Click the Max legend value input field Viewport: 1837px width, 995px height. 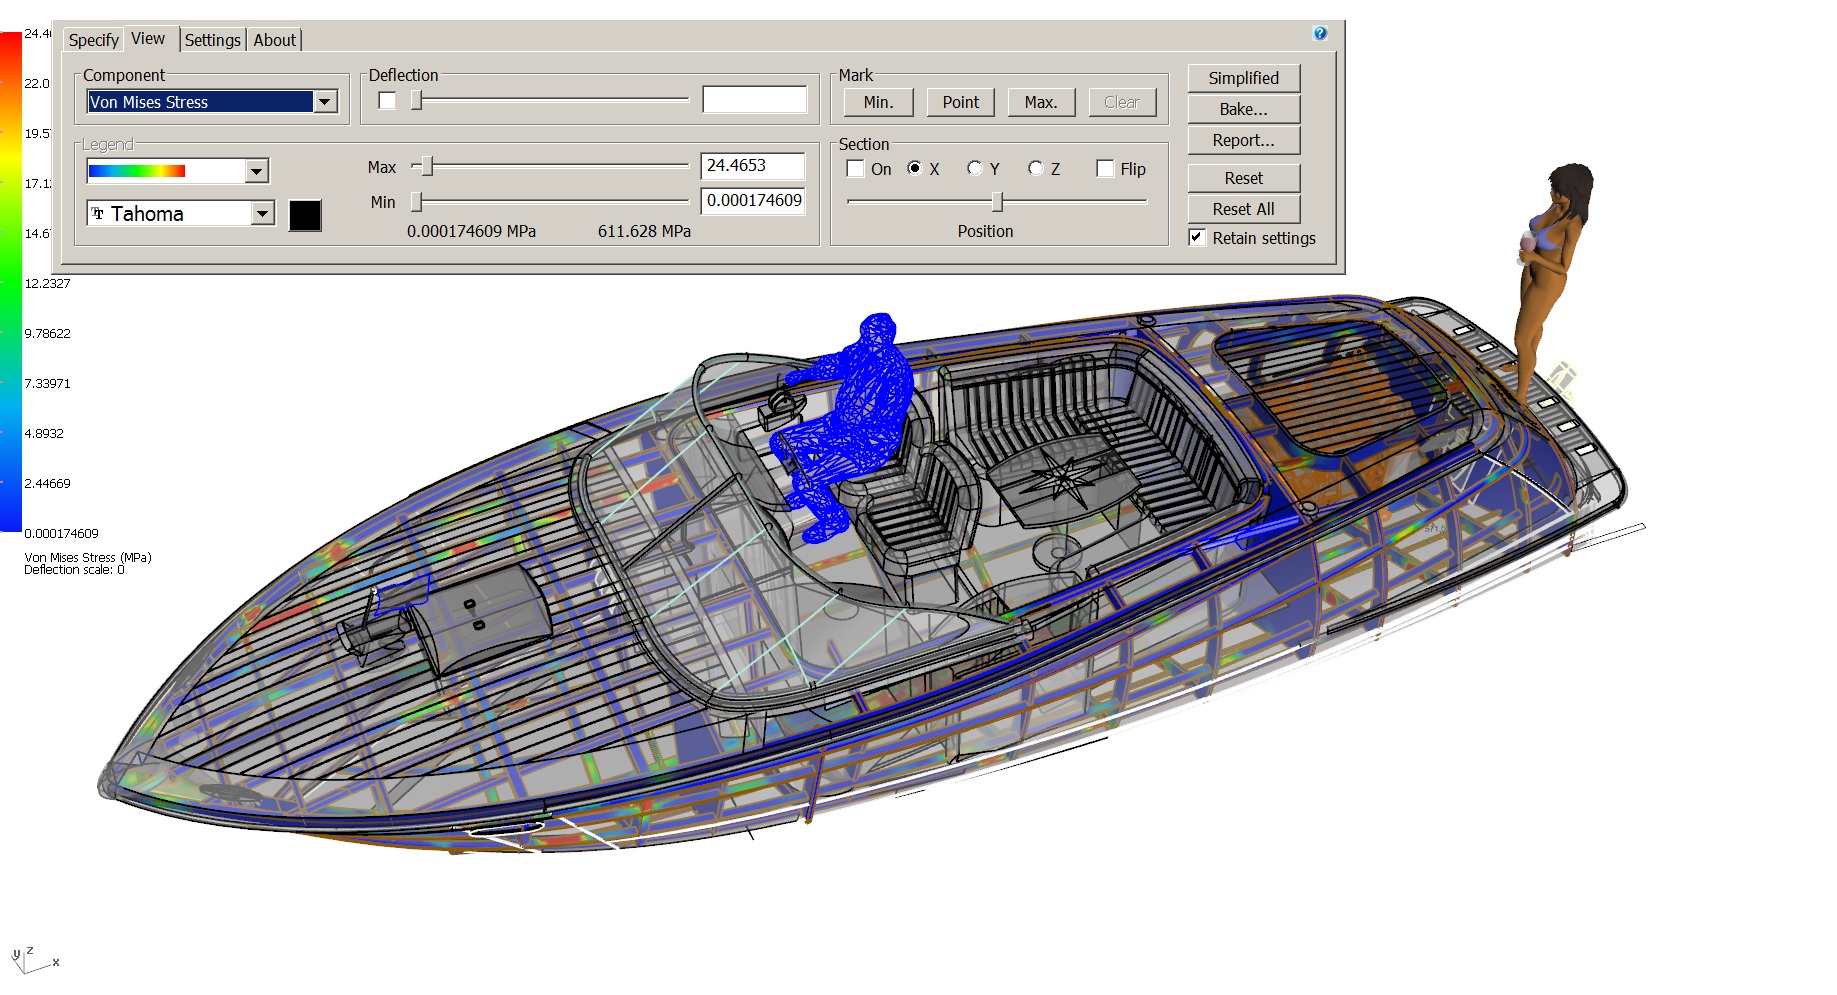(752, 166)
